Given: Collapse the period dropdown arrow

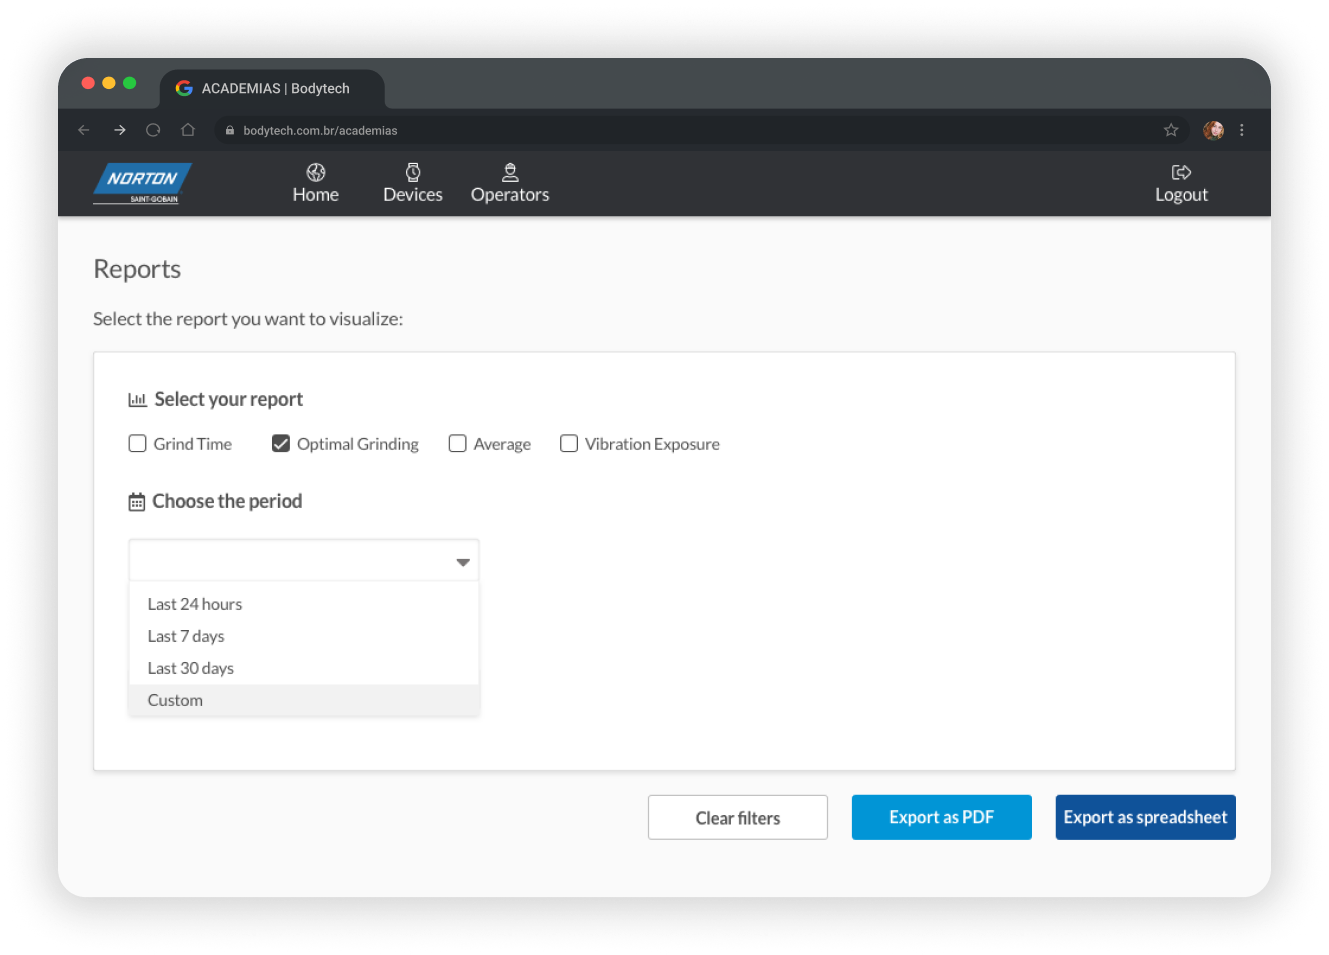Looking at the screenshot, I should (x=463, y=562).
